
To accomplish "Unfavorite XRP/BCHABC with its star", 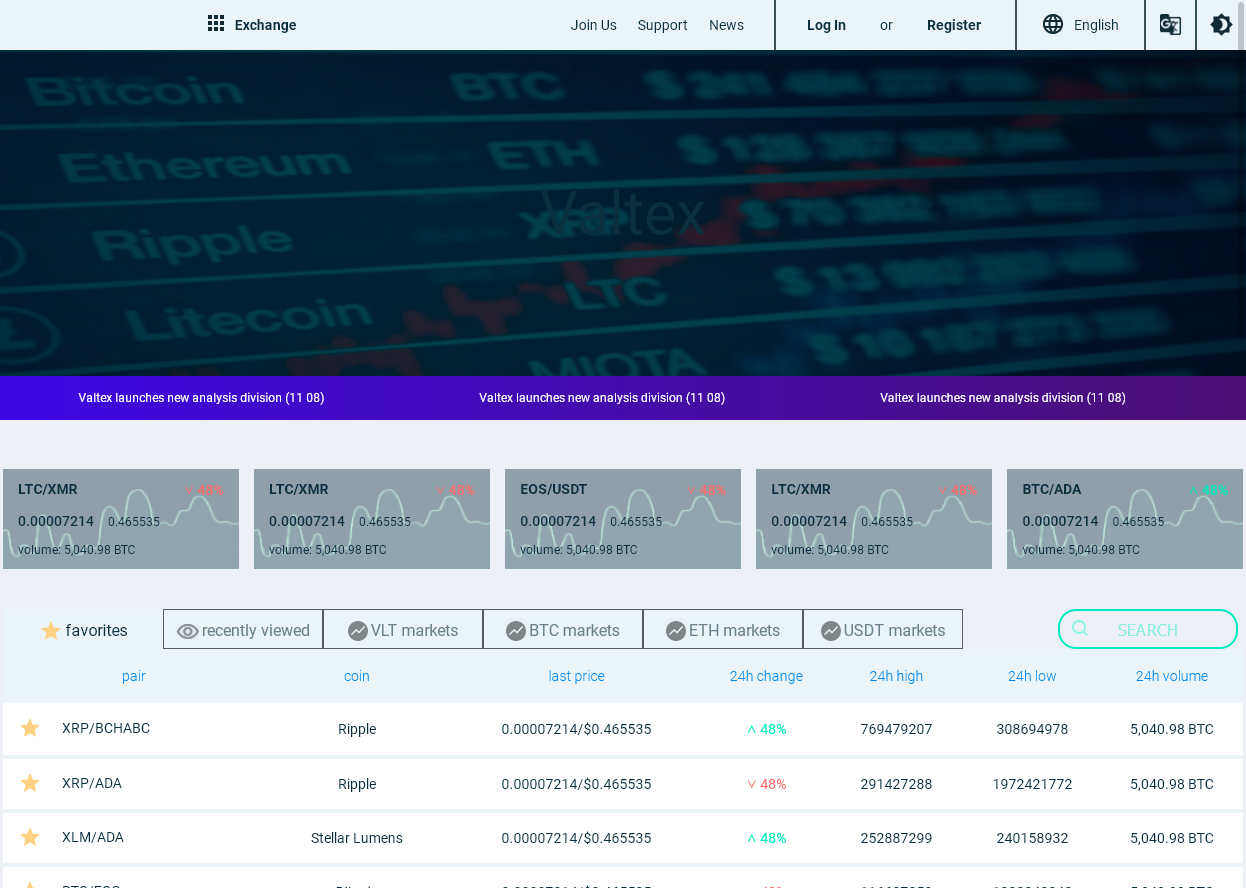I will pos(30,728).
